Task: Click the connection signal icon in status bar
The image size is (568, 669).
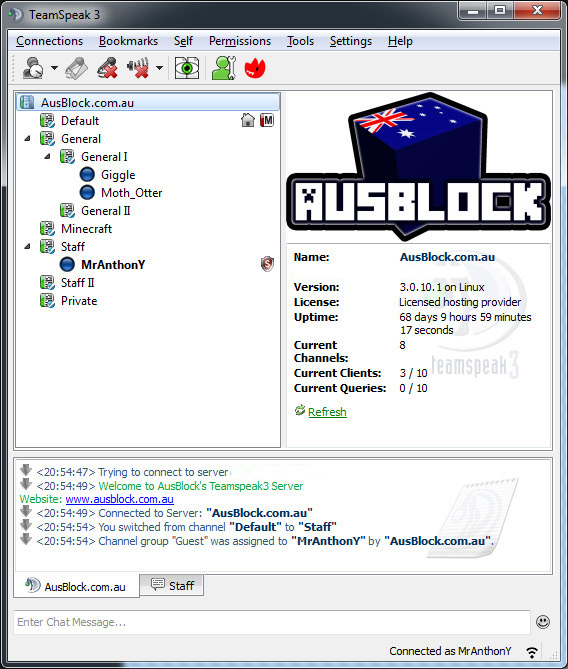Action: coord(532,652)
